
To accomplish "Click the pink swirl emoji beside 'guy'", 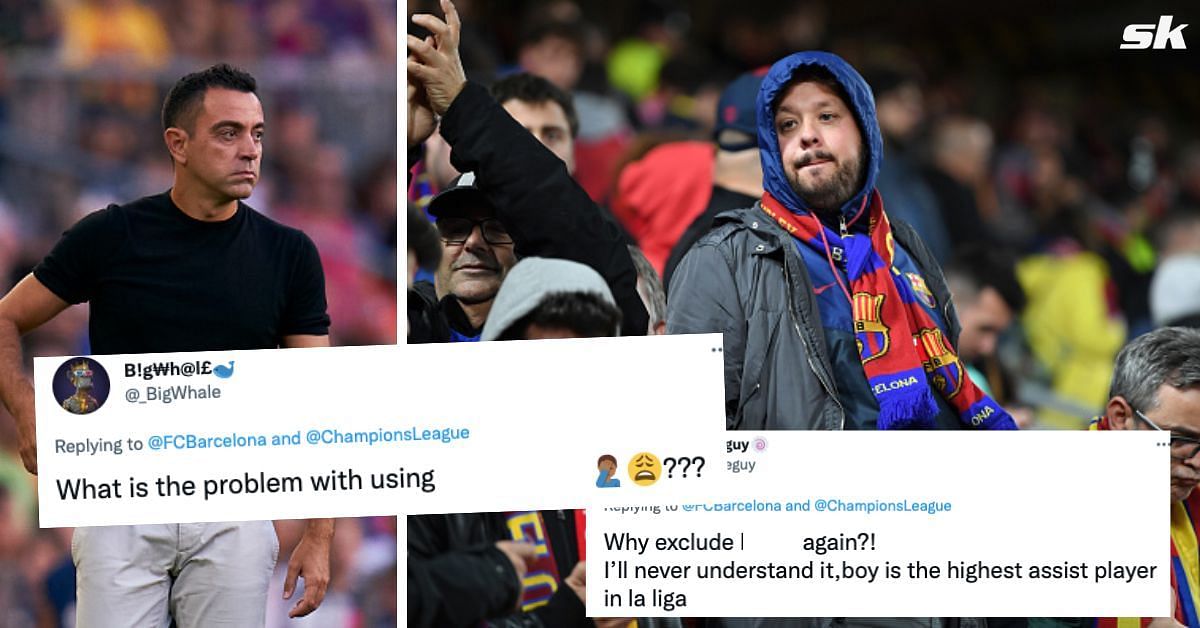I will [760, 444].
